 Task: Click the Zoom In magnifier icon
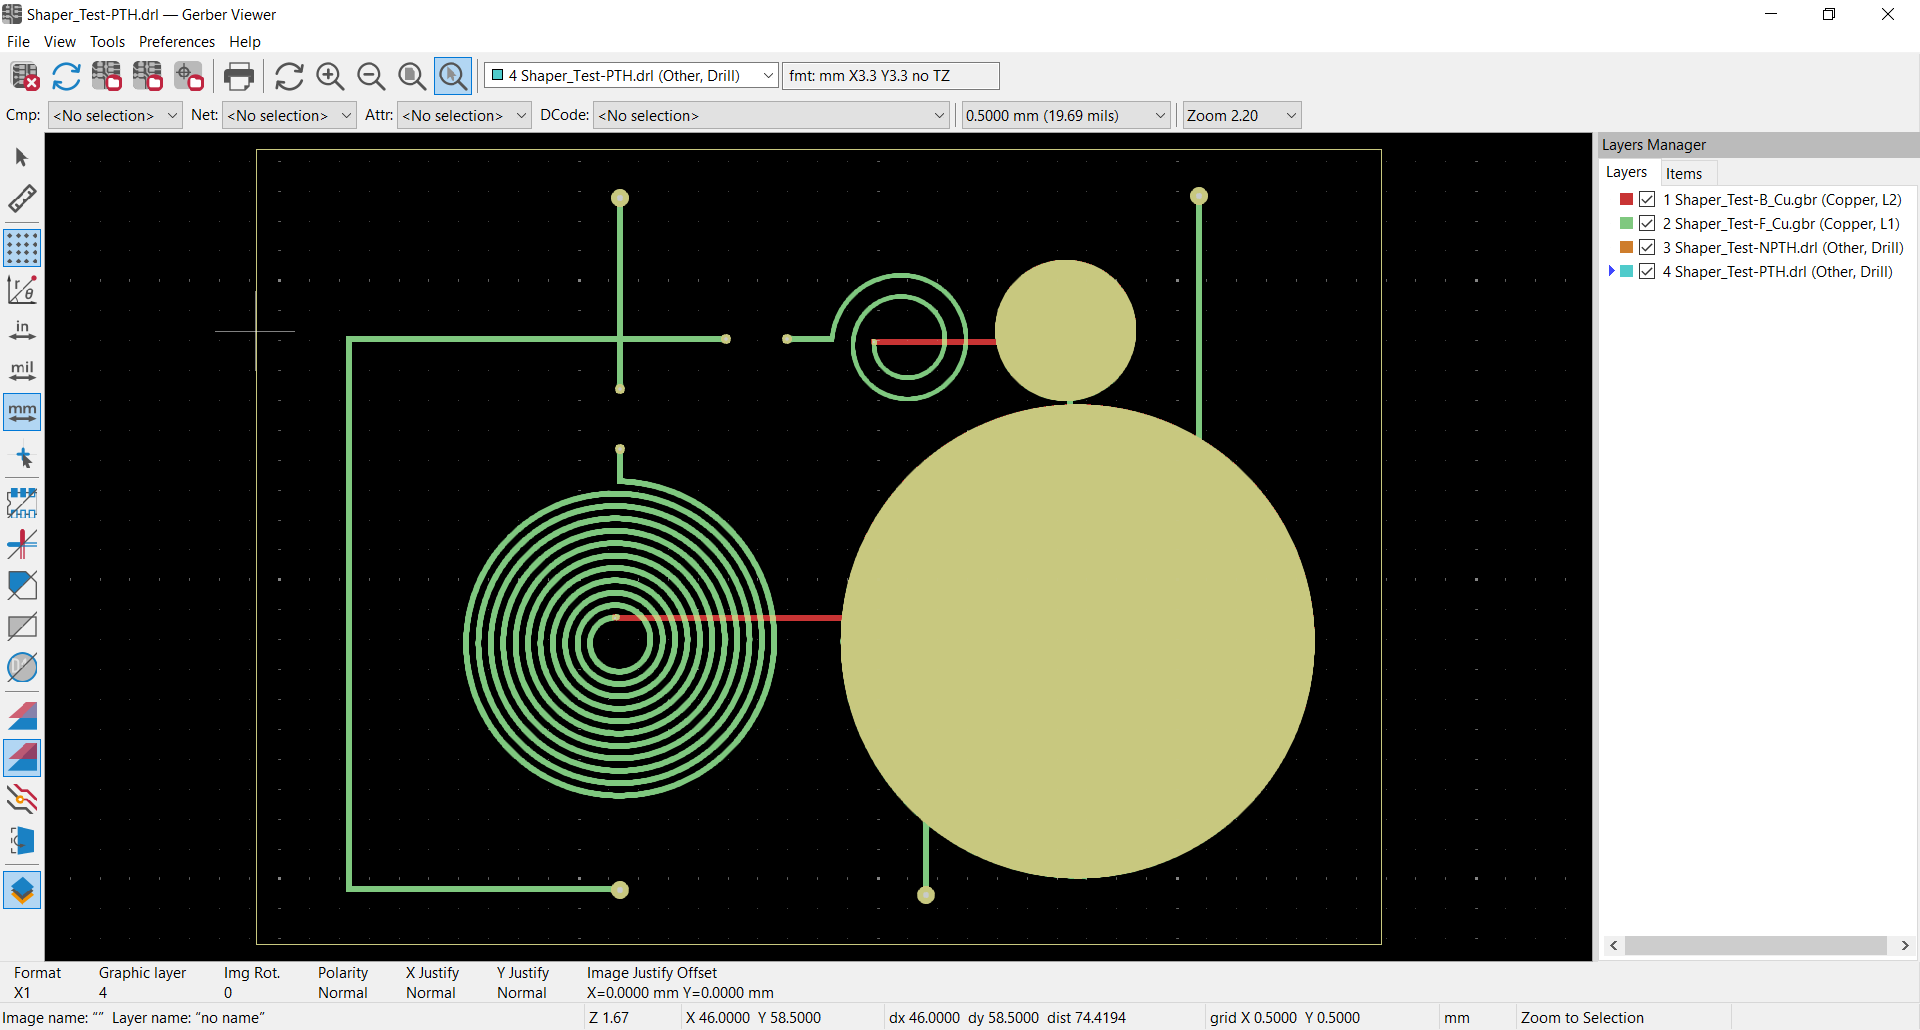point(330,76)
